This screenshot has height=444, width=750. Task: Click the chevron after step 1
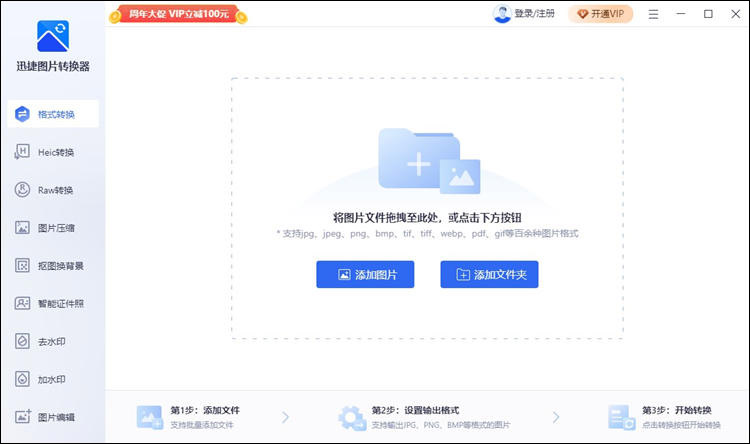pos(286,417)
